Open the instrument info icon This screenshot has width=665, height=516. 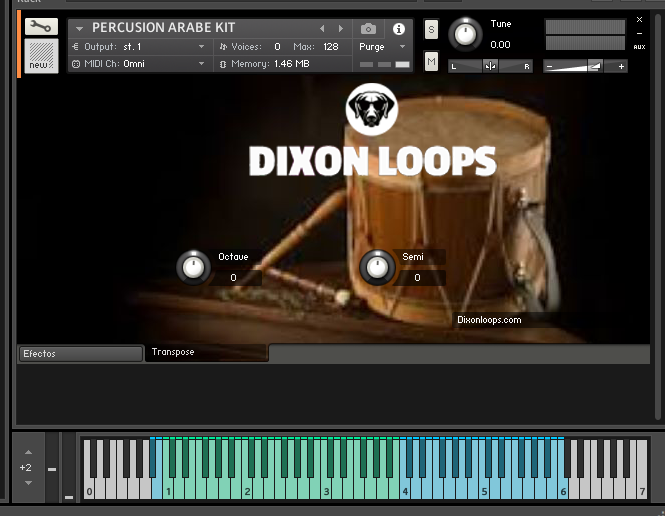click(x=399, y=29)
